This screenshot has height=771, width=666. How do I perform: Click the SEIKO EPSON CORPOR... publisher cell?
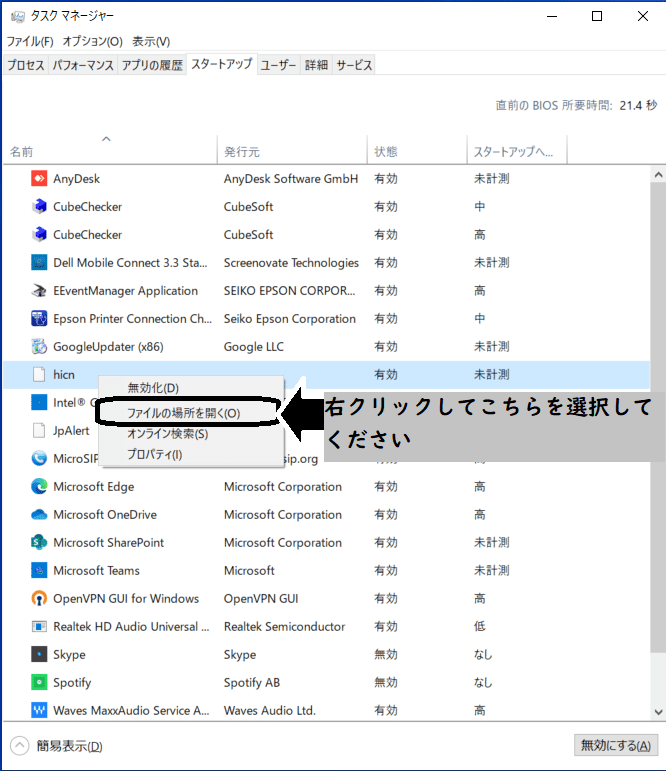(289, 291)
